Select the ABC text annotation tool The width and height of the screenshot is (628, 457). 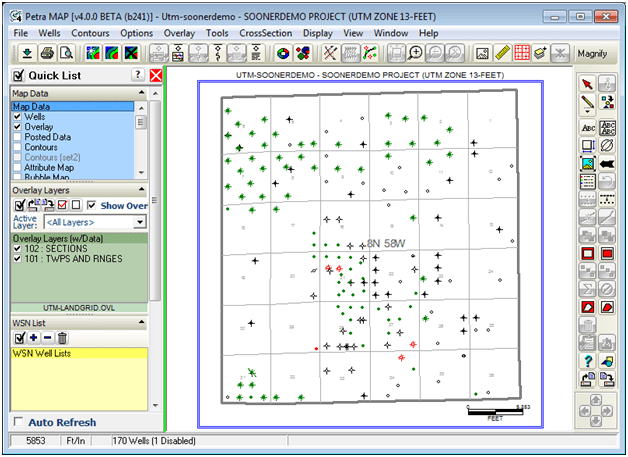pyautogui.click(x=588, y=128)
